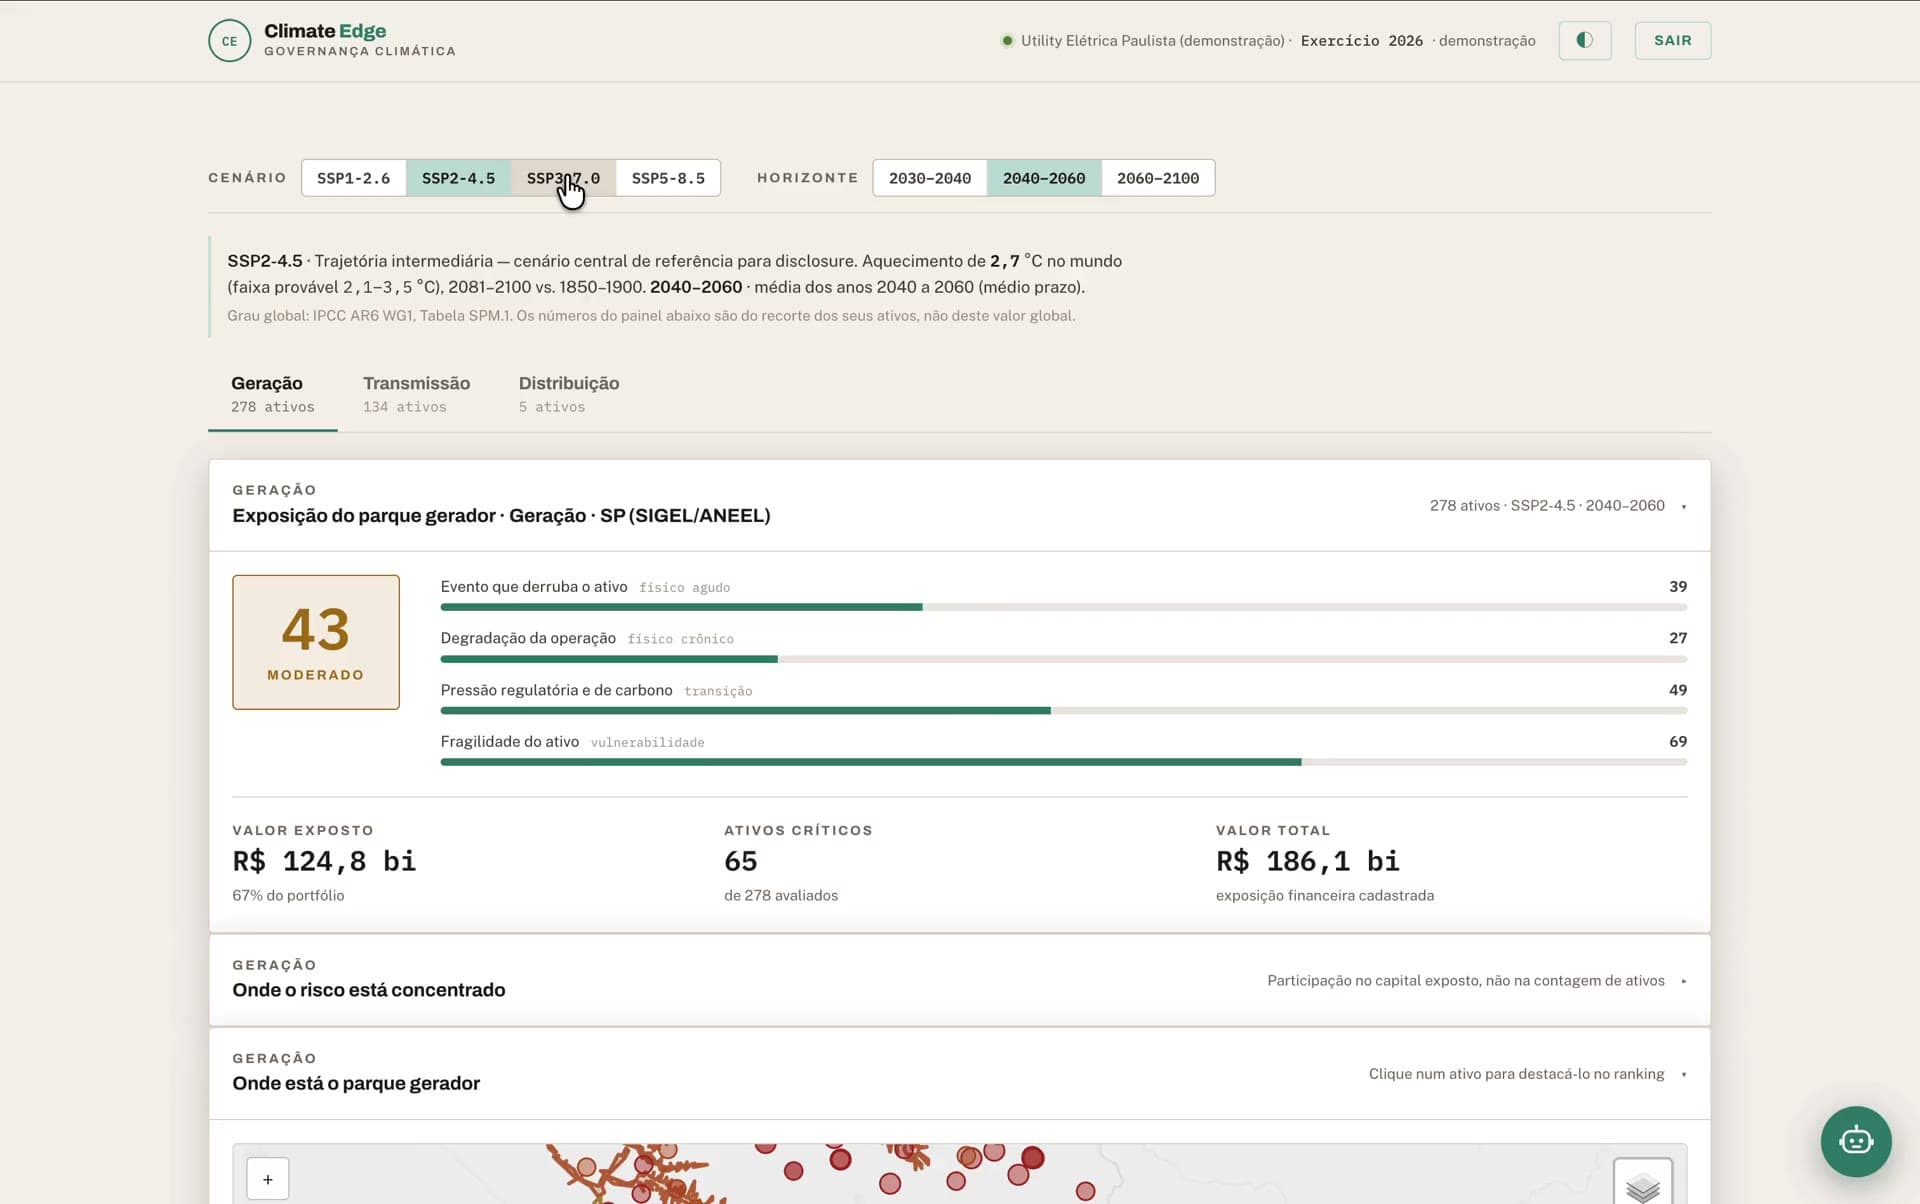The image size is (1920, 1204).
Task: Click the R$ 186,1 bi total value
Action: pyautogui.click(x=1307, y=861)
